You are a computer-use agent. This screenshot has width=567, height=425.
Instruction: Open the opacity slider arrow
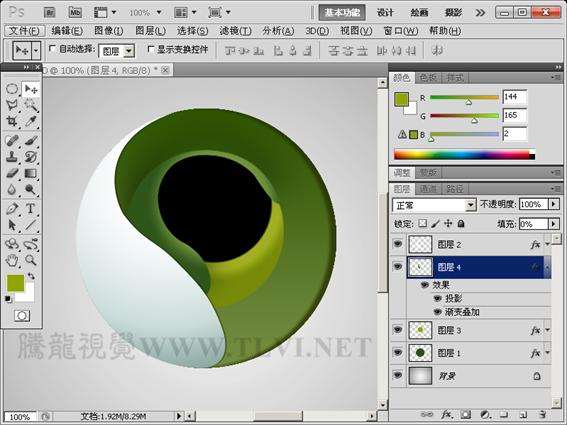coord(554,204)
